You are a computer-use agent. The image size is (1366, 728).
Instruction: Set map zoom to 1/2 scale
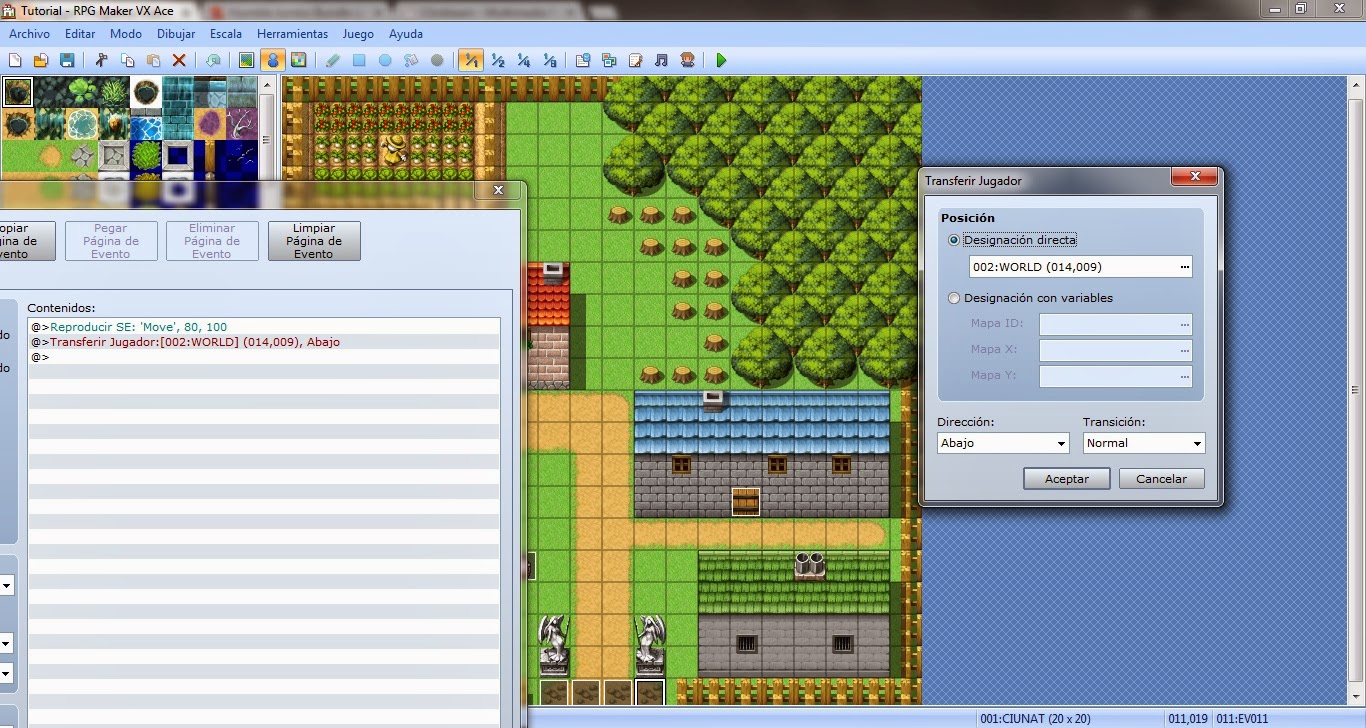497,60
